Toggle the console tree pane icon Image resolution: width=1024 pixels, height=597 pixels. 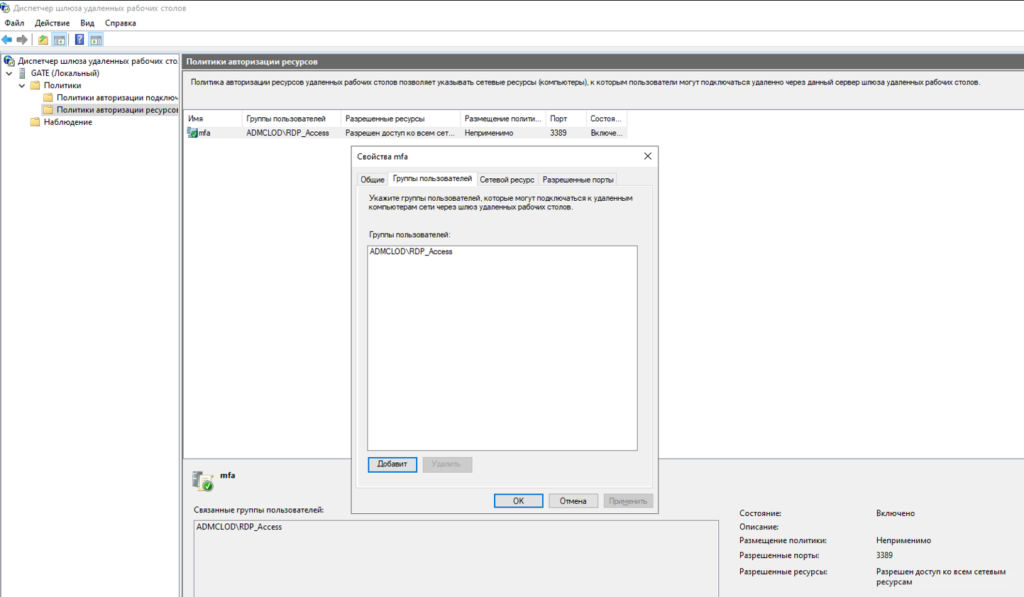pos(60,40)
